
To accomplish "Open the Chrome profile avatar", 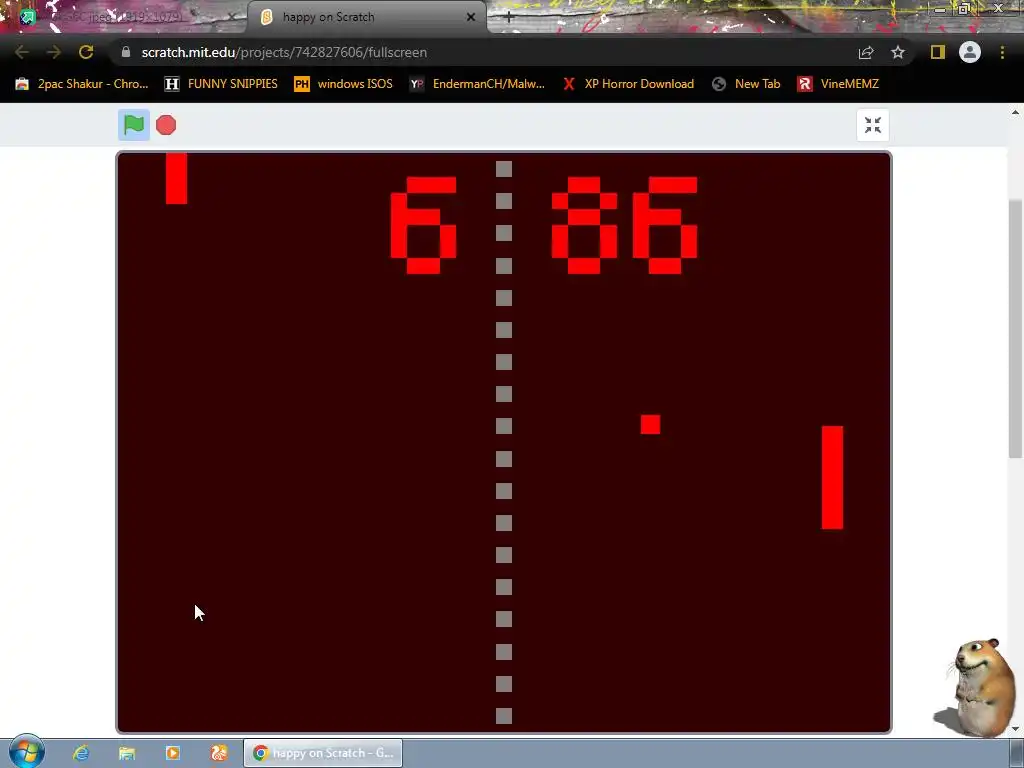I will tap(970, 52).
